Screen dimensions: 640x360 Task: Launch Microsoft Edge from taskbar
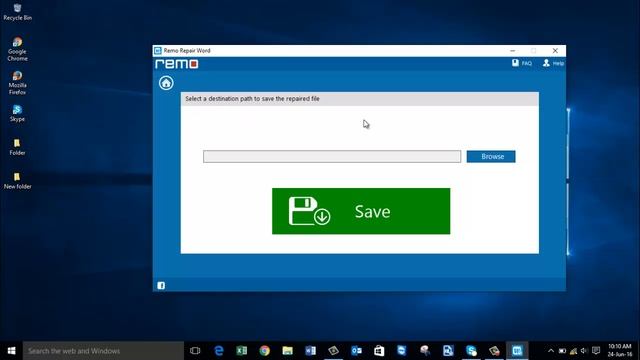(x=219, y=351)
